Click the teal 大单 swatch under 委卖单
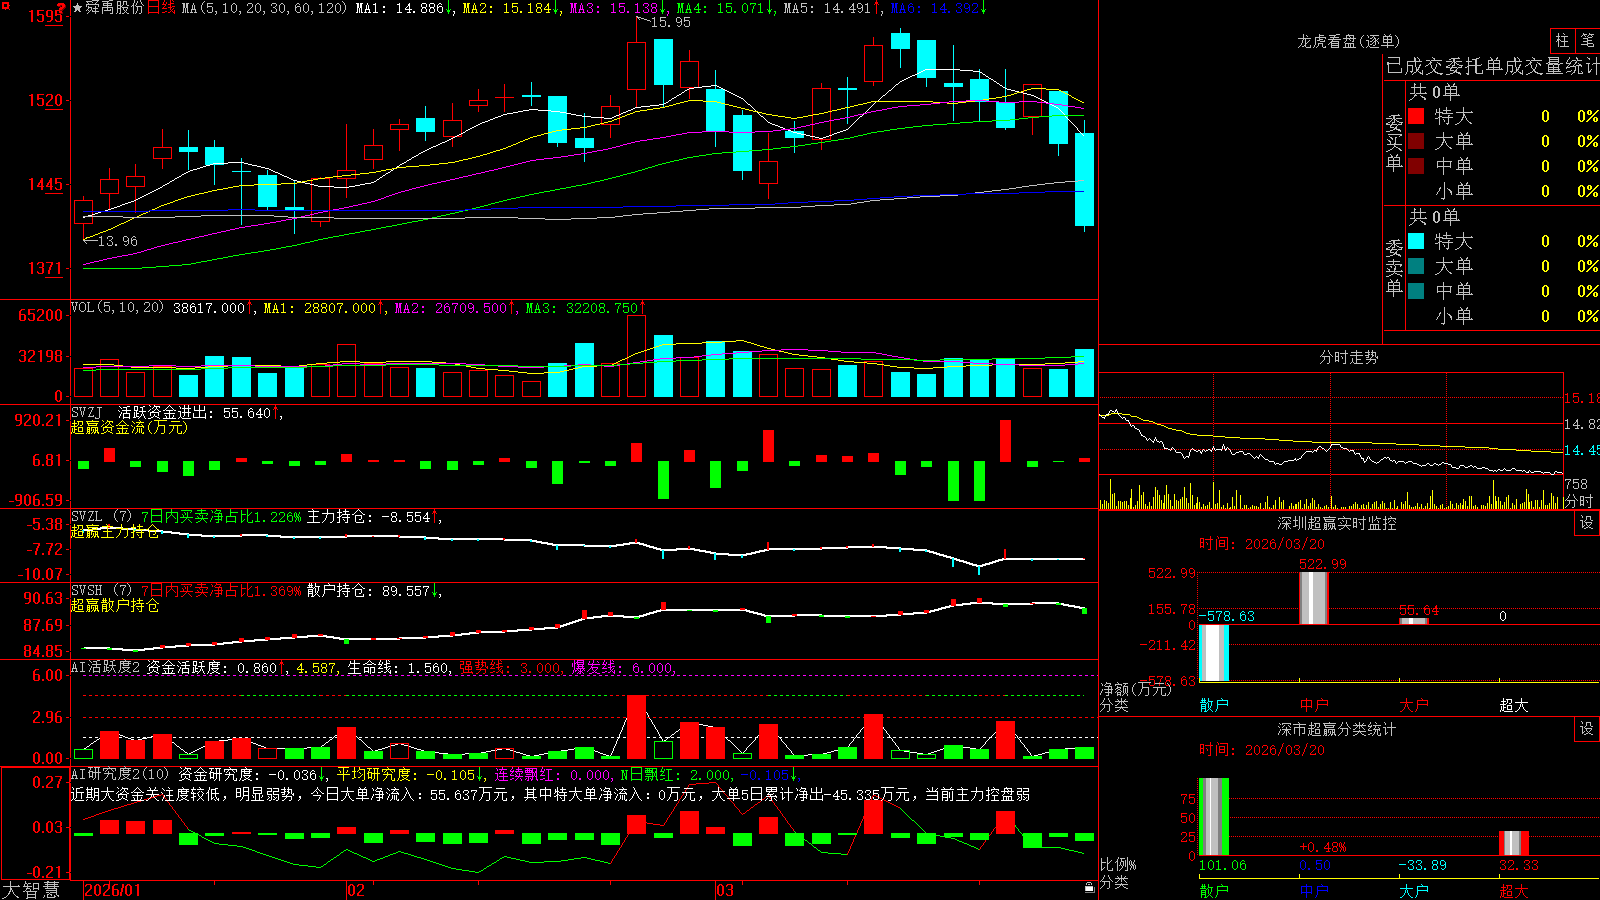Viewport: 1600px width, 900px height. (1416, 266)
